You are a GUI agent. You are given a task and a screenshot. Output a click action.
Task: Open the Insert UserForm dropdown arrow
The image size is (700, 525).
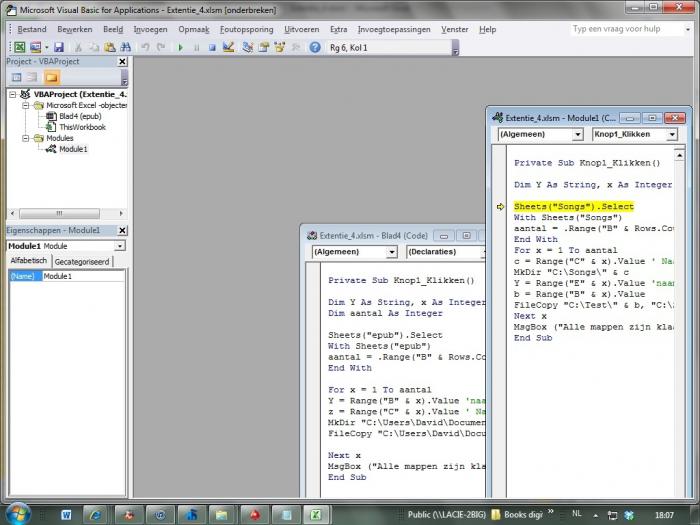(46, 47)
